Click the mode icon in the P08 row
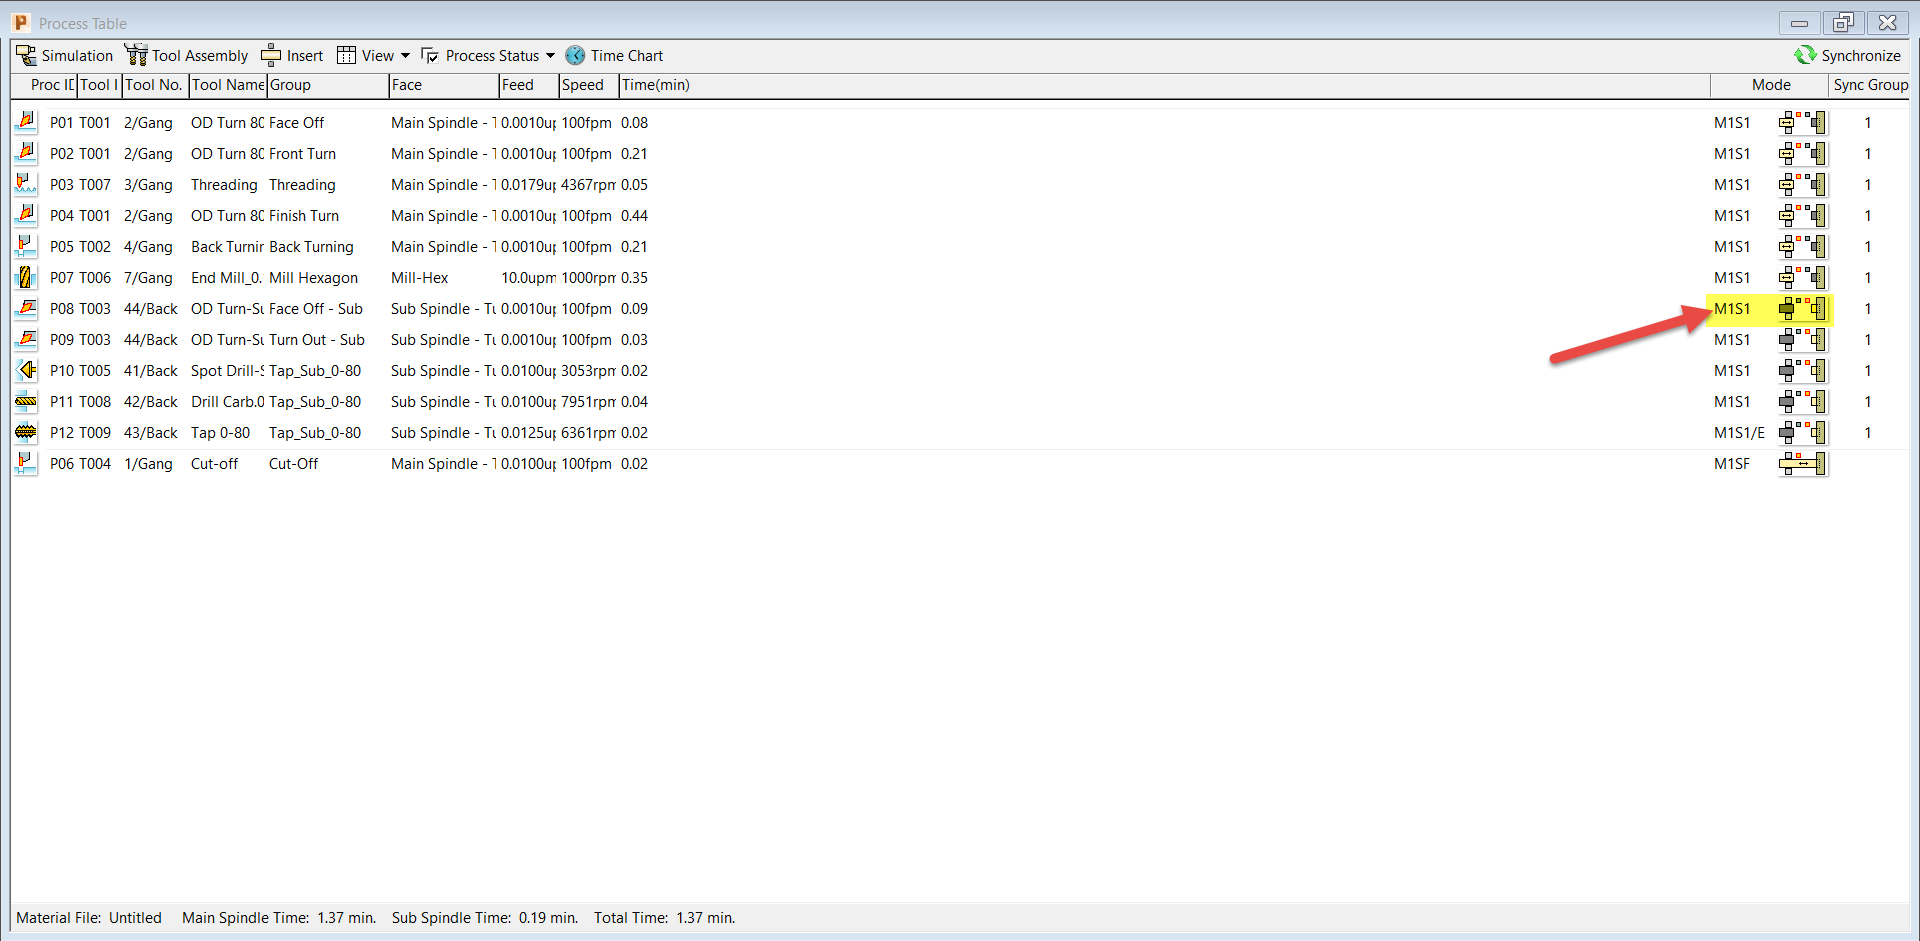This screenshot has height=941, width=1920. coord(1803,308)
